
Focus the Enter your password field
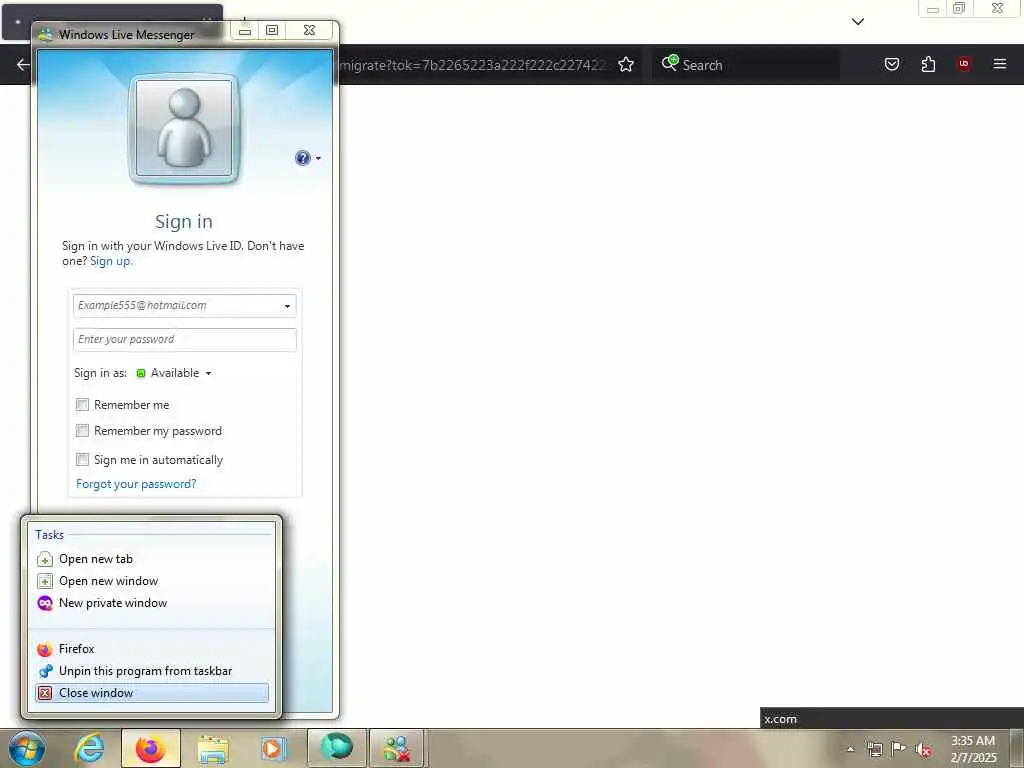[185, 340]
